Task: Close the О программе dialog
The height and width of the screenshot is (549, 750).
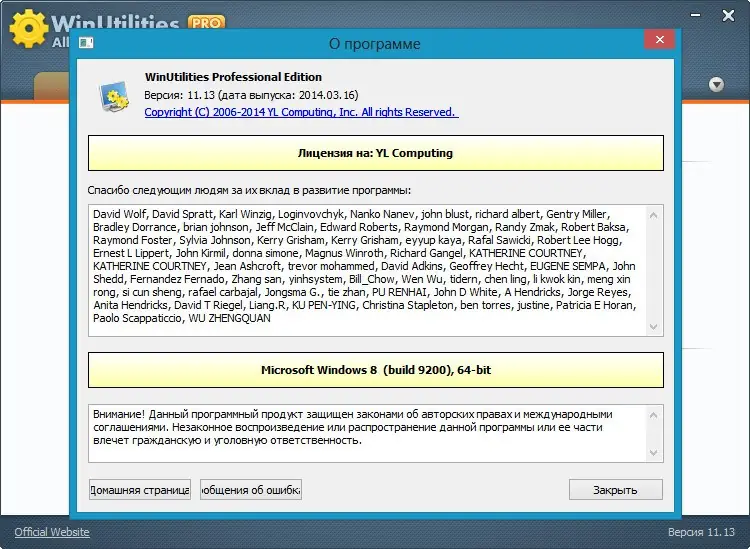Action: (660, 40)
